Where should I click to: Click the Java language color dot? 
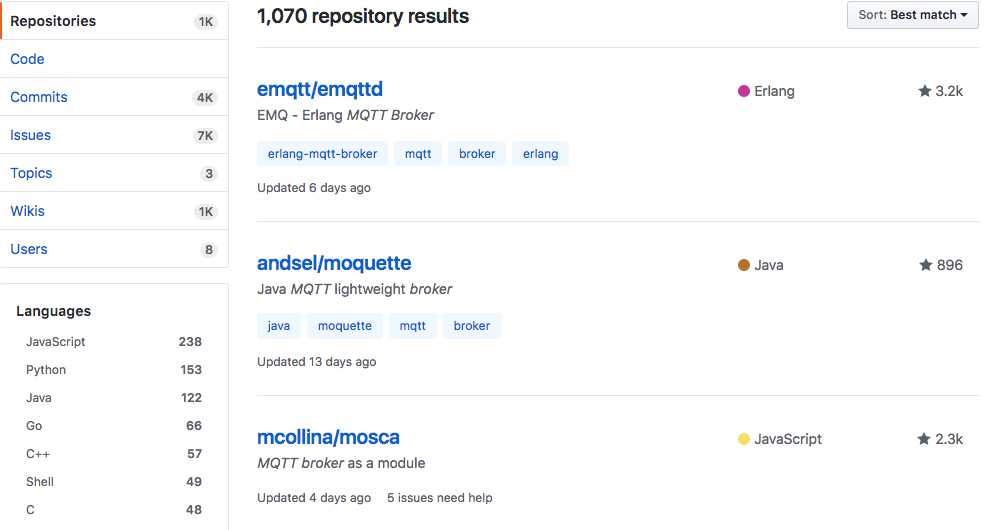[x=744, y=265]
